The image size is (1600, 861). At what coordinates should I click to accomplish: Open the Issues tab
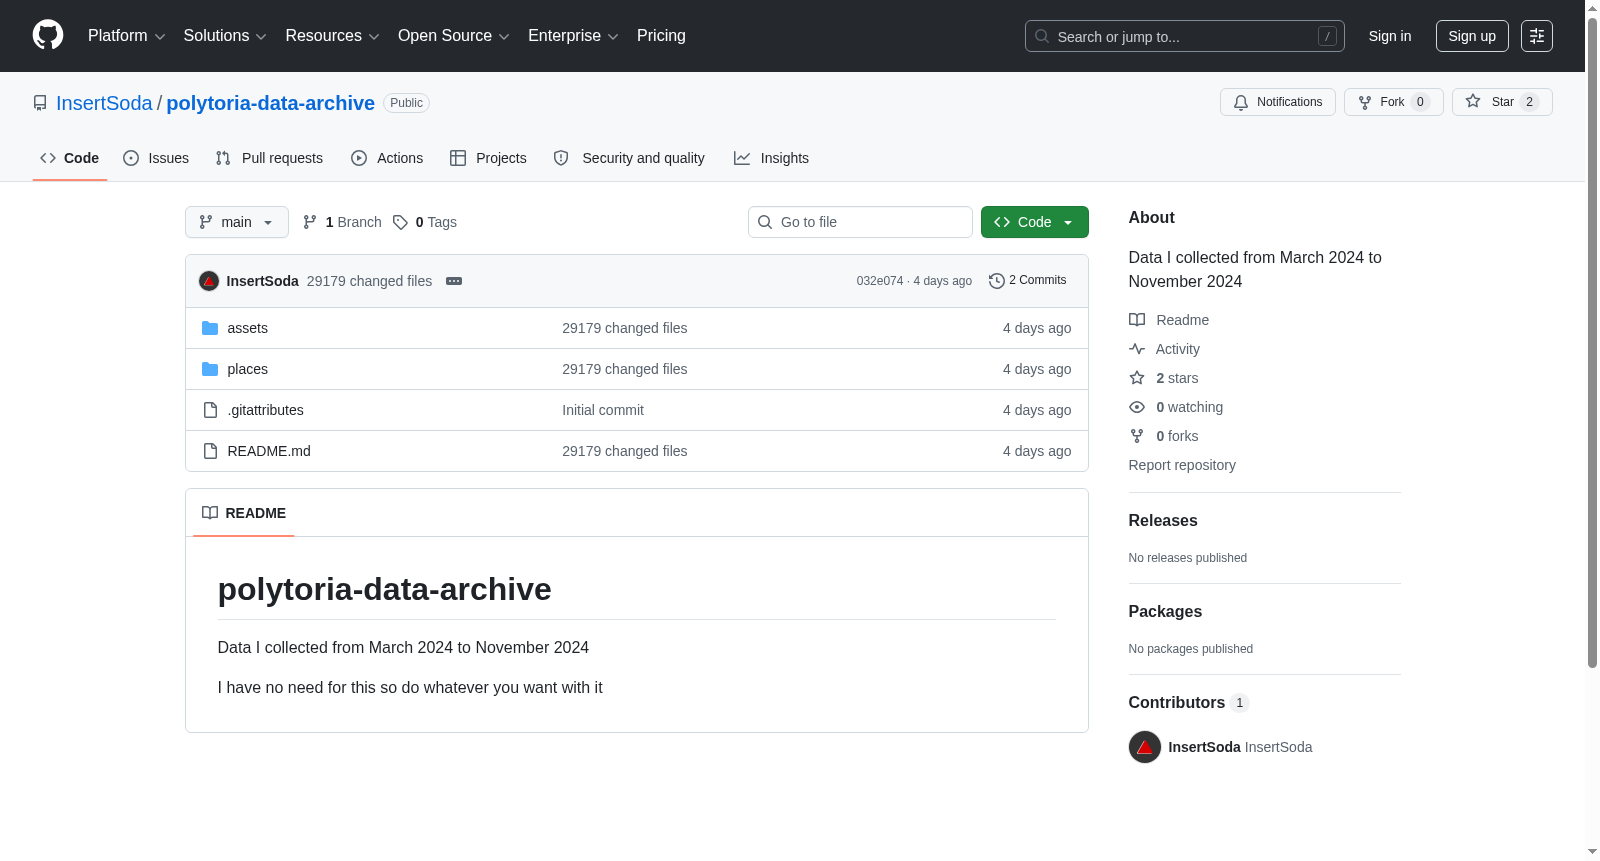point(156,158)
